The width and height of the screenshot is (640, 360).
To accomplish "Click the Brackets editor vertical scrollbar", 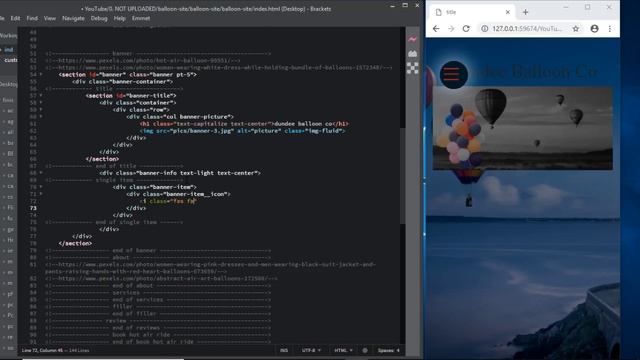I will 402,176.
